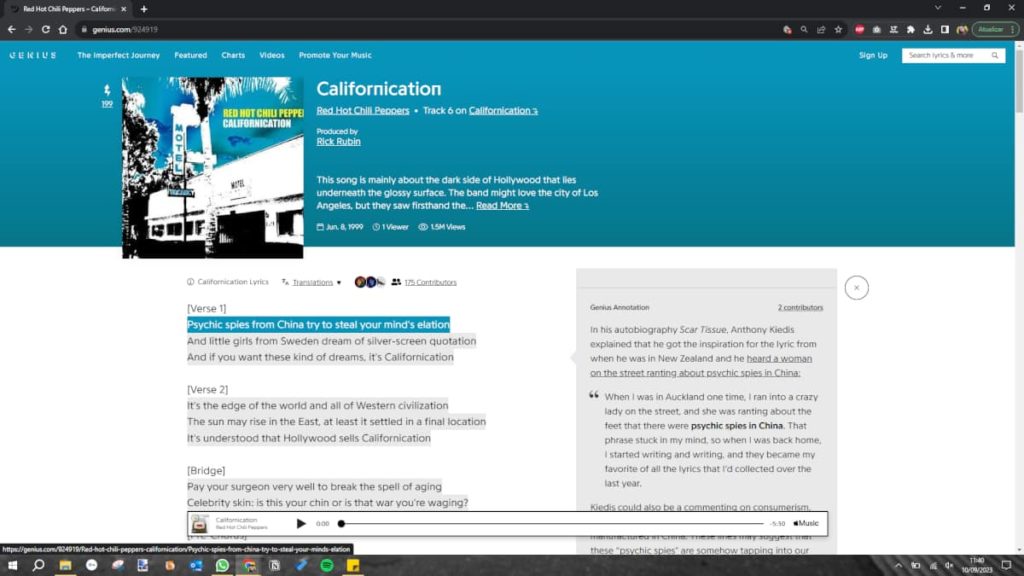Image resolution: width=1024 pixels, height=576 pixels.
Task: Click the zoom magnifier in the address bar
Action: click(804, 29)
